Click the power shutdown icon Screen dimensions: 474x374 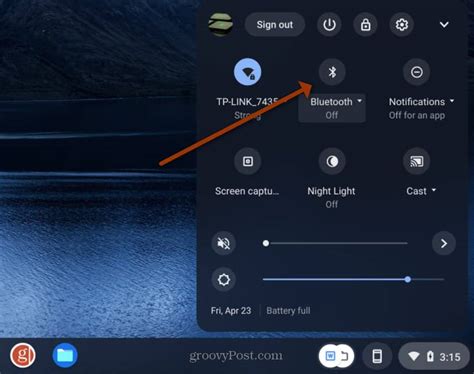pos(329,25)
